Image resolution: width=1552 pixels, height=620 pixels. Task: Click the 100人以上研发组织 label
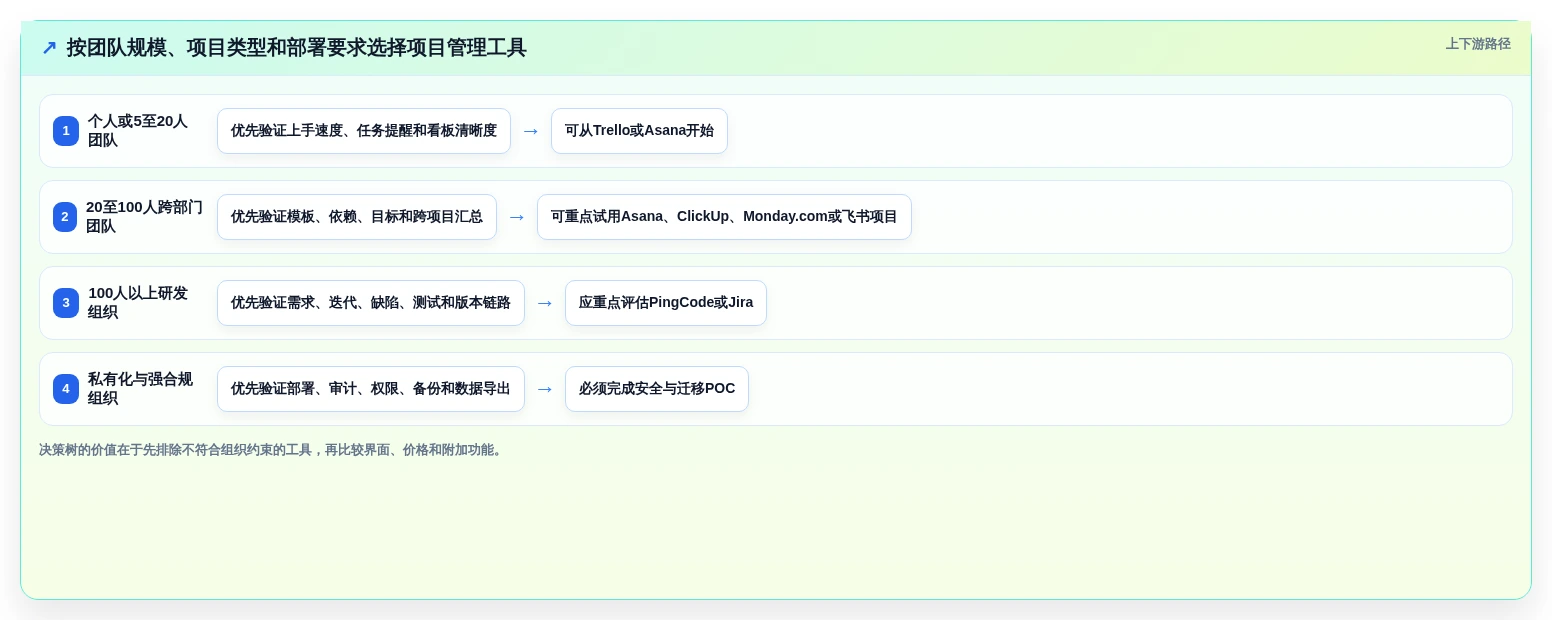coord(138,303)
